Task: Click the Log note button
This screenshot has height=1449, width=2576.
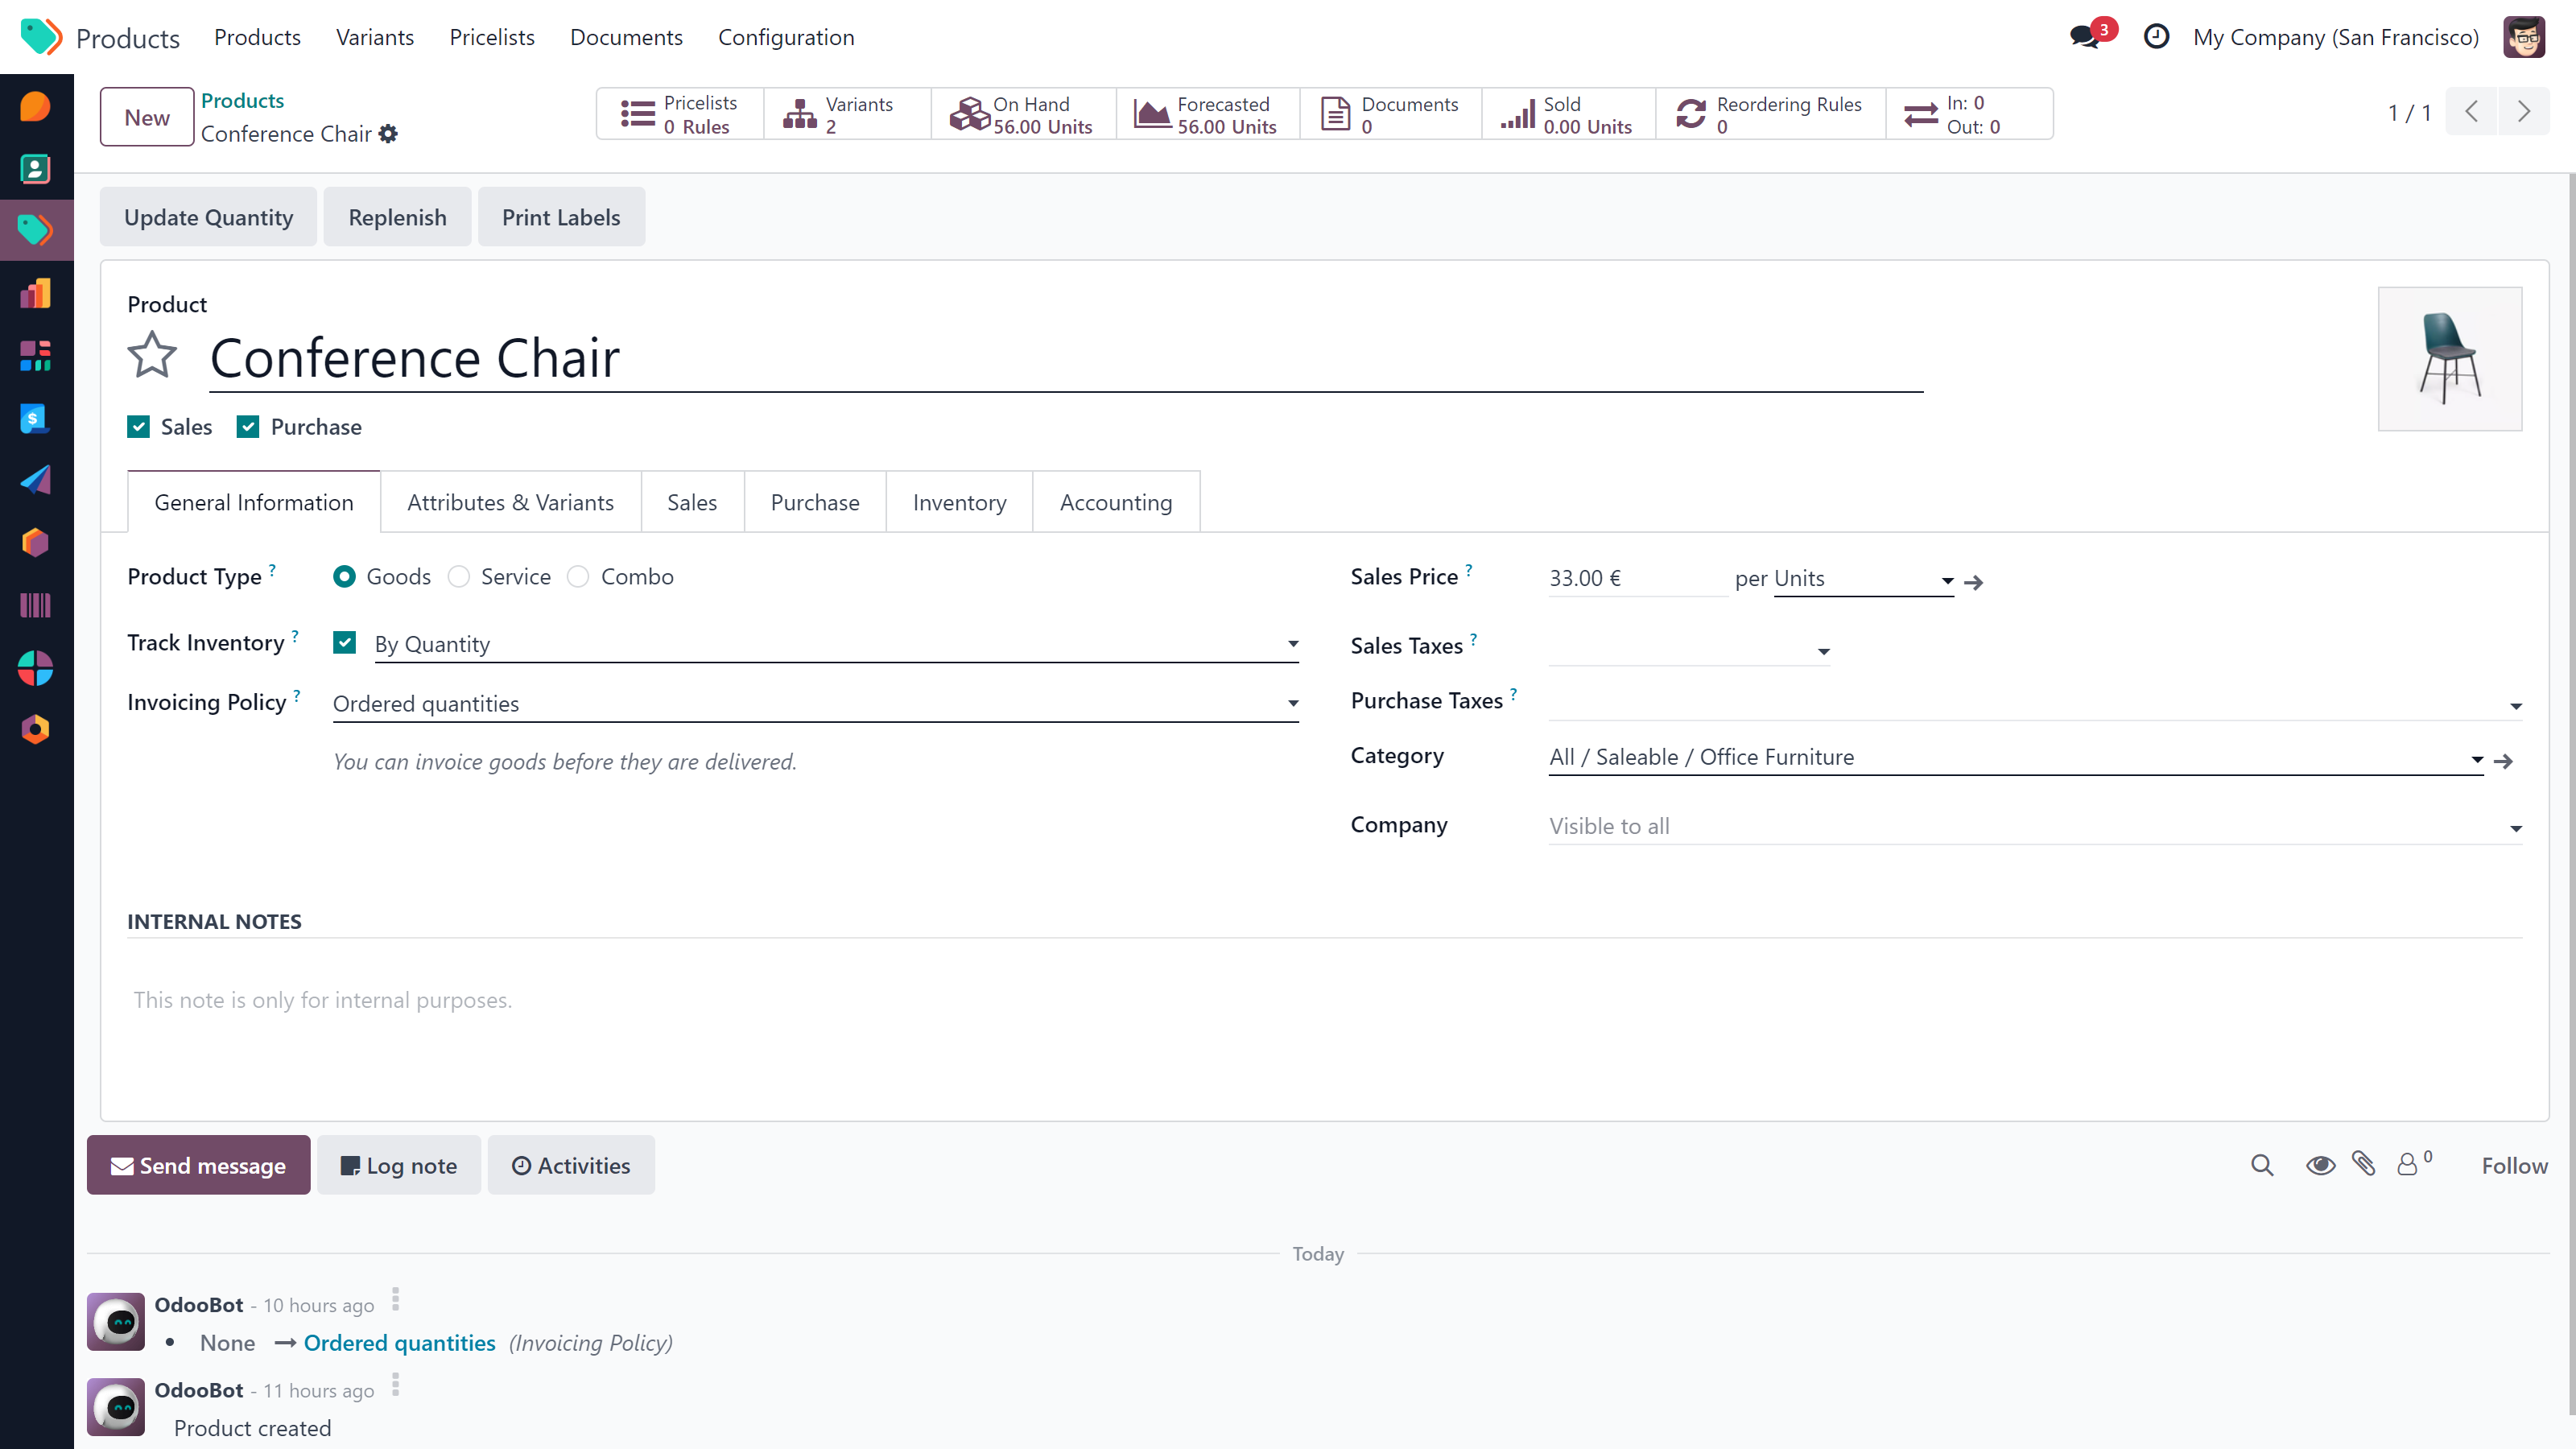Action: [x=399, y=1165]
